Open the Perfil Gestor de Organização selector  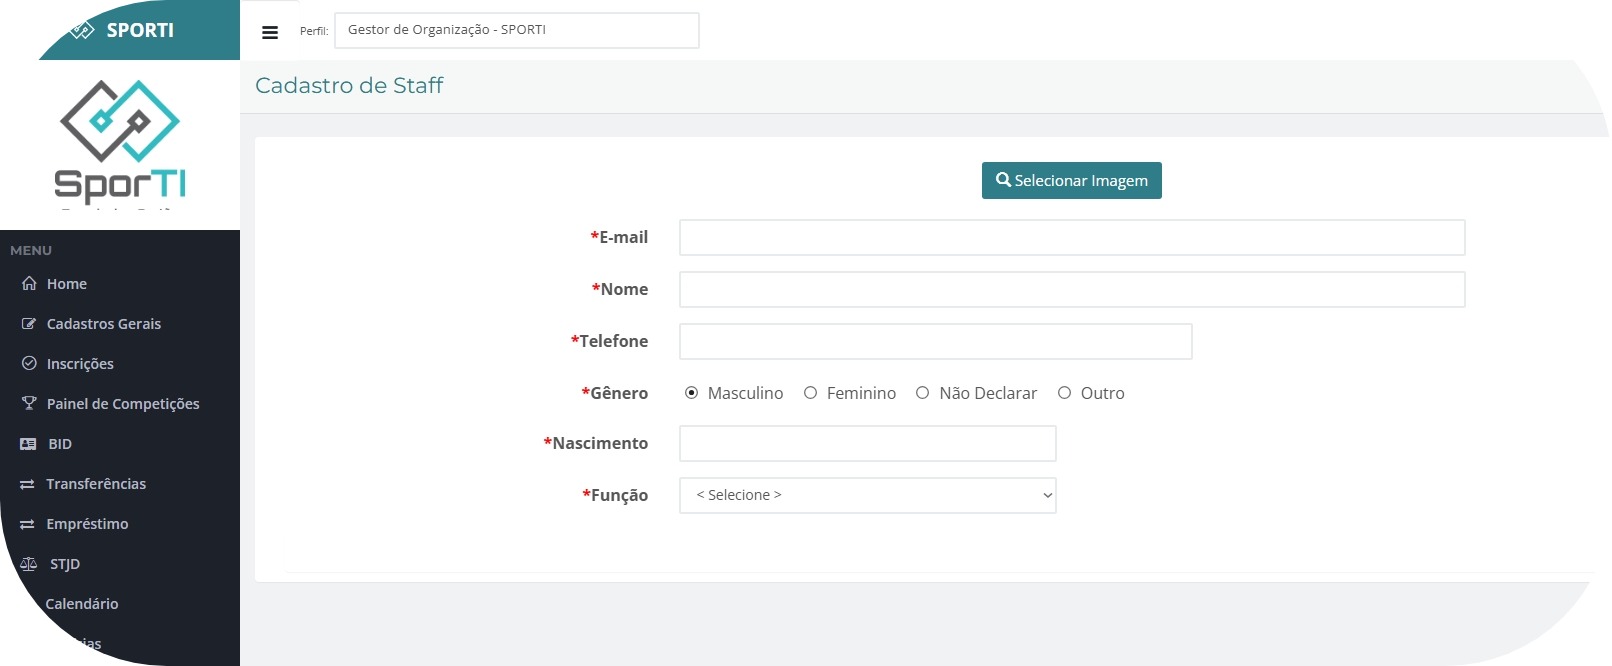(x=516, y=30)
